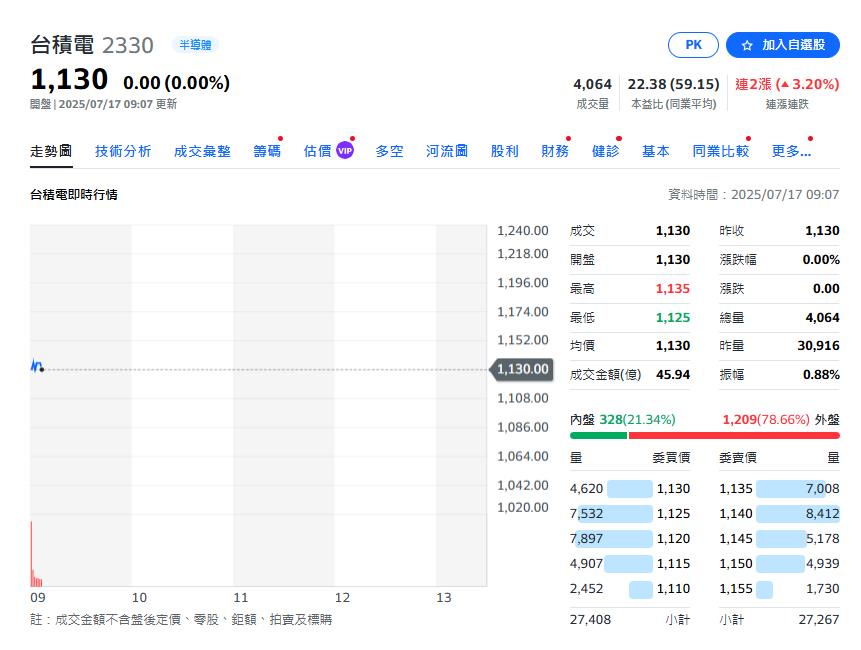Add stock via 加入自選股 button
Viewport: 861px width, 650px height.
(782, 45)
